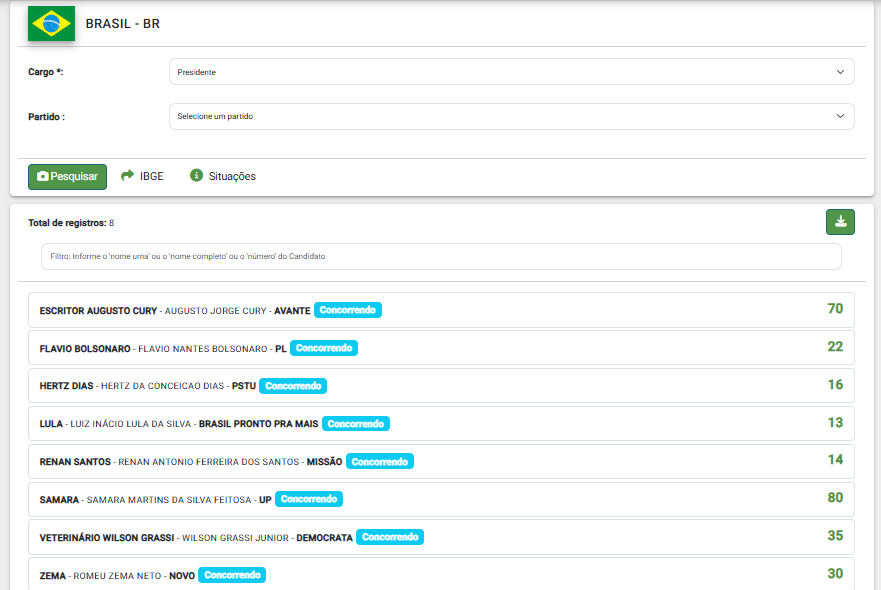
Task: Click Concorrendo badge for Lula
Action: click(356, 424)
